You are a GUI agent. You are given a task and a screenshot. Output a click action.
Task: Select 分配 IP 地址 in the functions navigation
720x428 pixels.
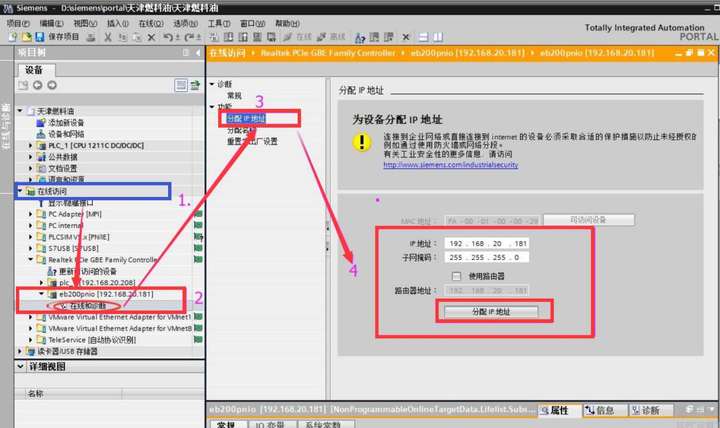[x=246, y=118]
